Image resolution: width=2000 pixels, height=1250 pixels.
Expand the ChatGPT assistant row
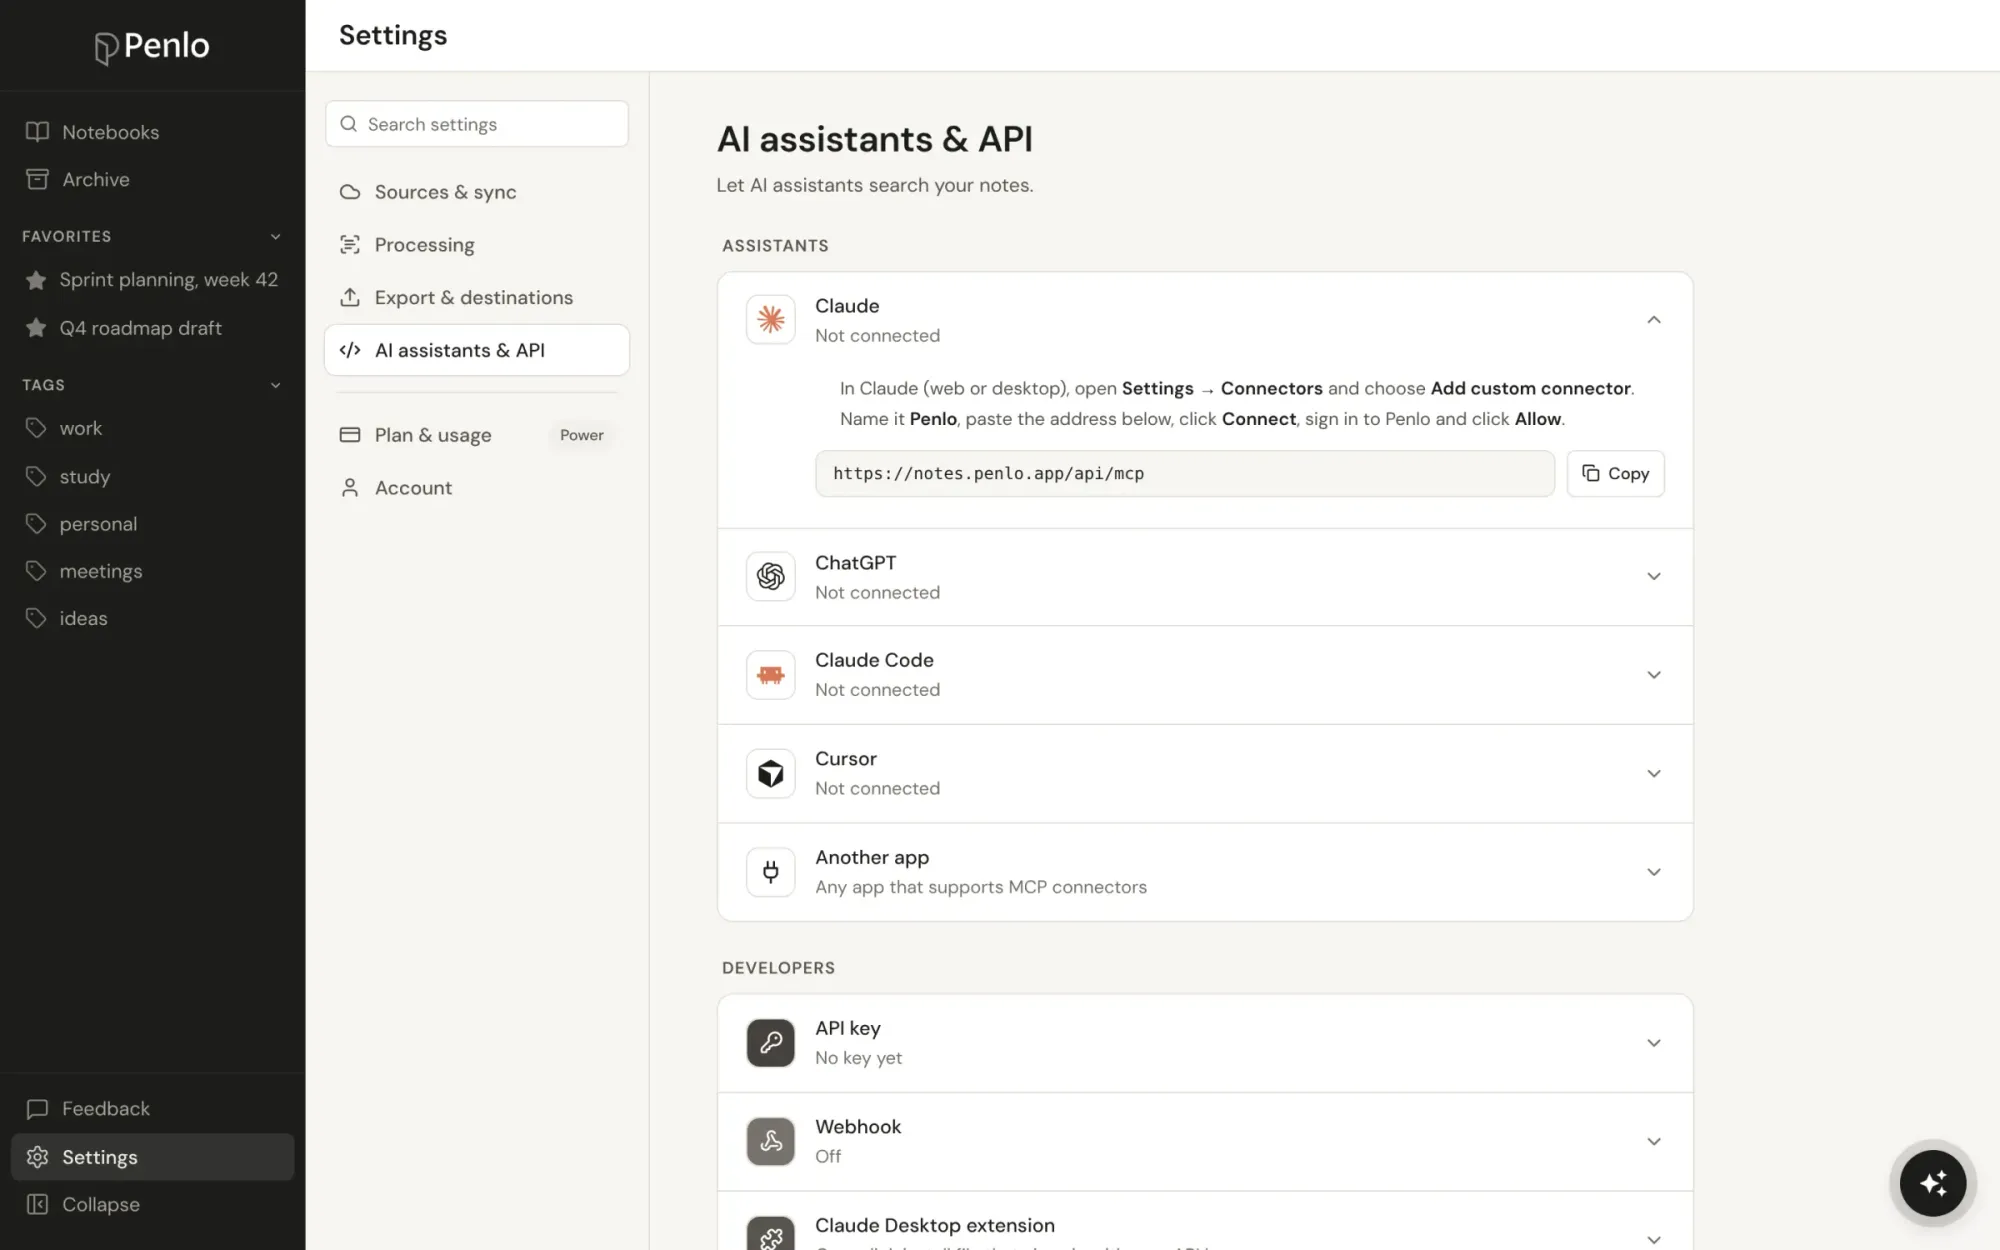click(x=1653, y=577)
